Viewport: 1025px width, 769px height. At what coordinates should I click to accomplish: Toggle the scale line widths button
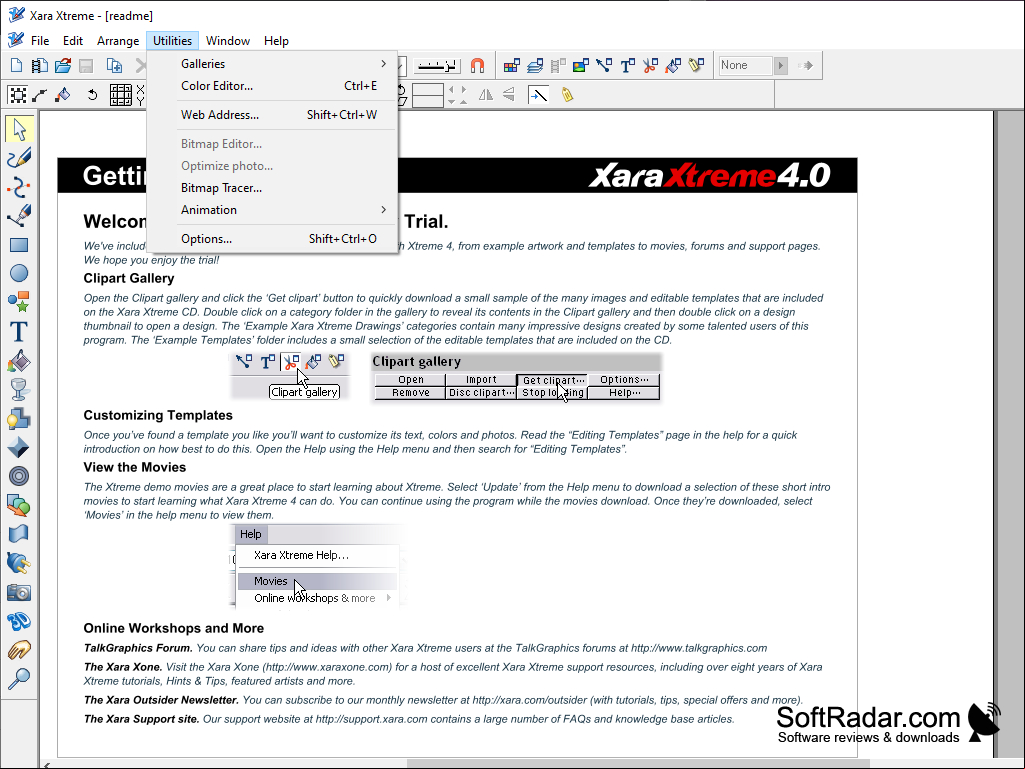point(538,95)
